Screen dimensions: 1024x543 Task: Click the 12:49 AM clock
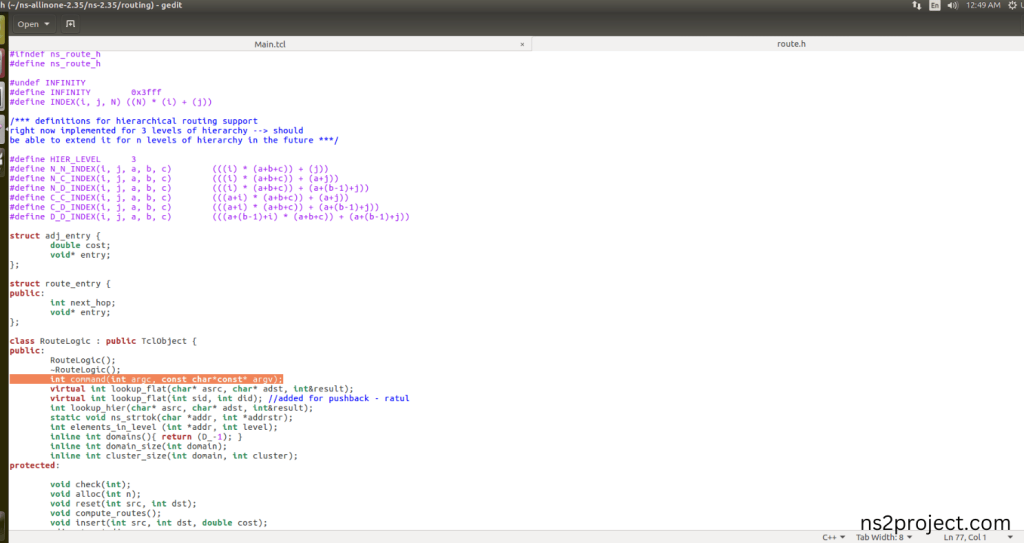[983, 5]
